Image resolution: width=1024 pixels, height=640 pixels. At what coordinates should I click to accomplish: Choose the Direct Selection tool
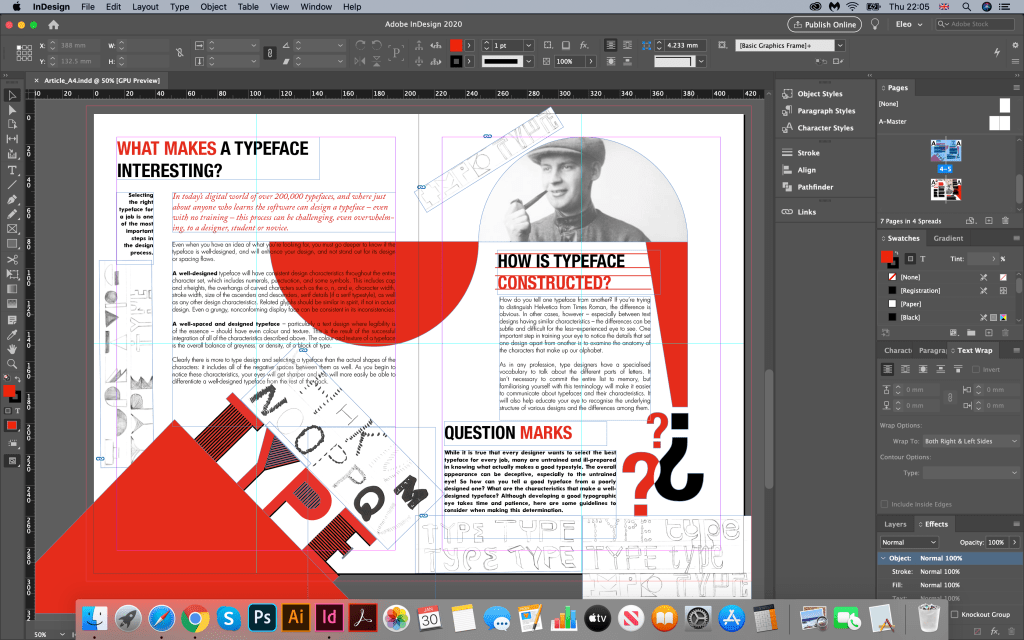[13, 110]
